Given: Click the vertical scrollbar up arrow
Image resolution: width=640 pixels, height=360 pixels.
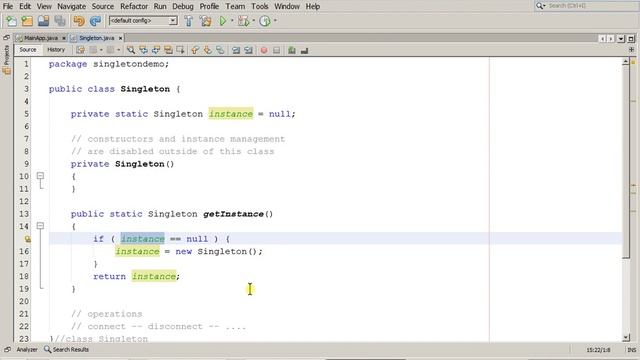Looking at the screenshot, I should coord(626,62).
